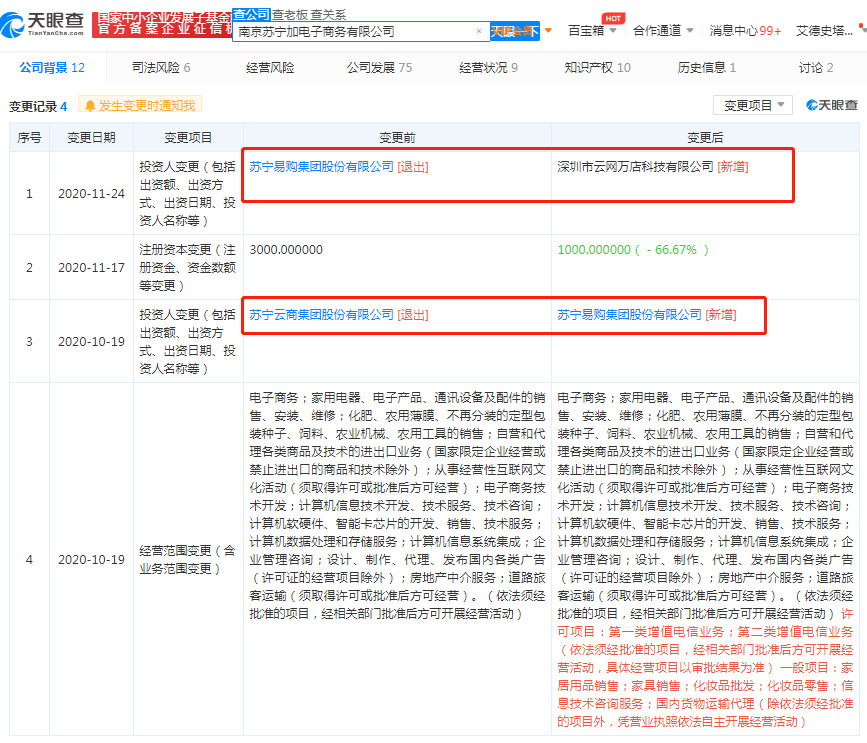This screenshot has width=867, height=743.
Task: Click 注册资本变更 change item cell
Action: (188, 268)
